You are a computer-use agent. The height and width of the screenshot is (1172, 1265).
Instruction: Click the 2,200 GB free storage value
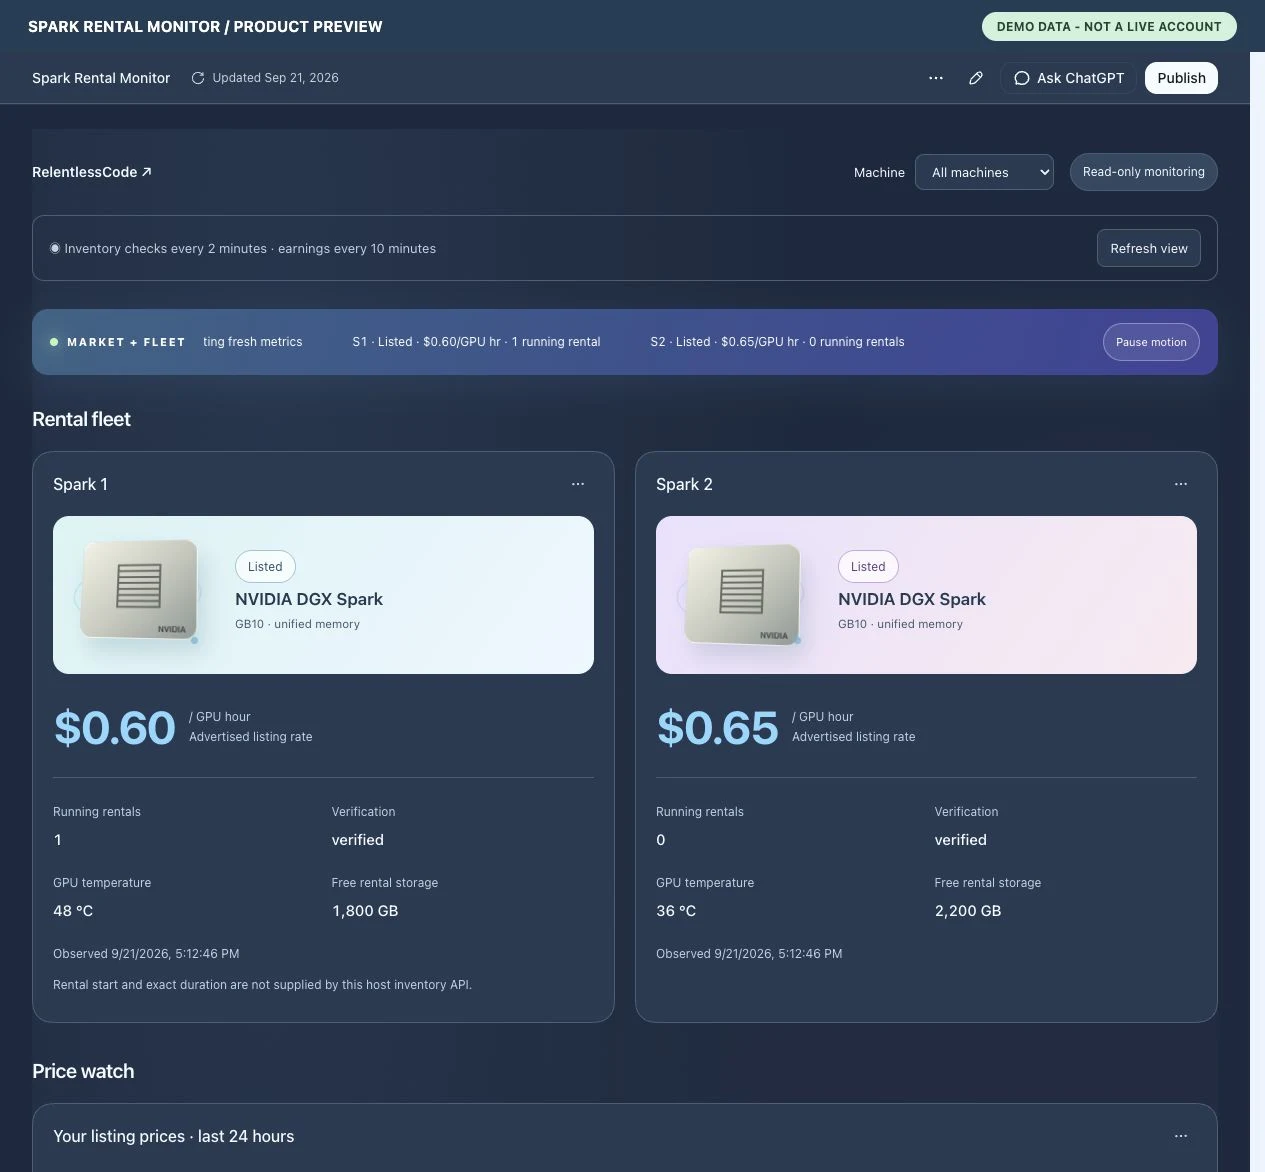pyautogui.click(x=968, y=911)
